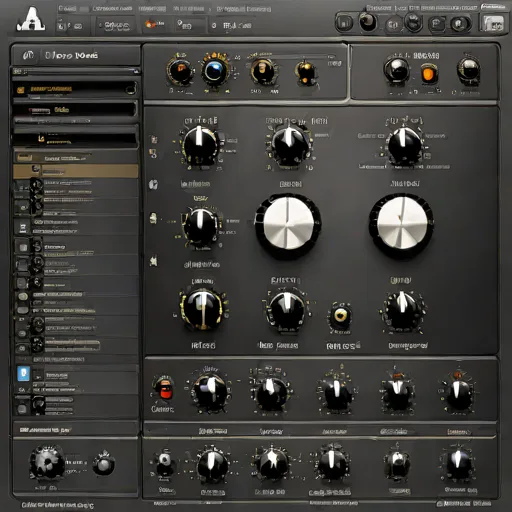Click the small gold-centered jack between the lower knobs

(x=340, y=315)
